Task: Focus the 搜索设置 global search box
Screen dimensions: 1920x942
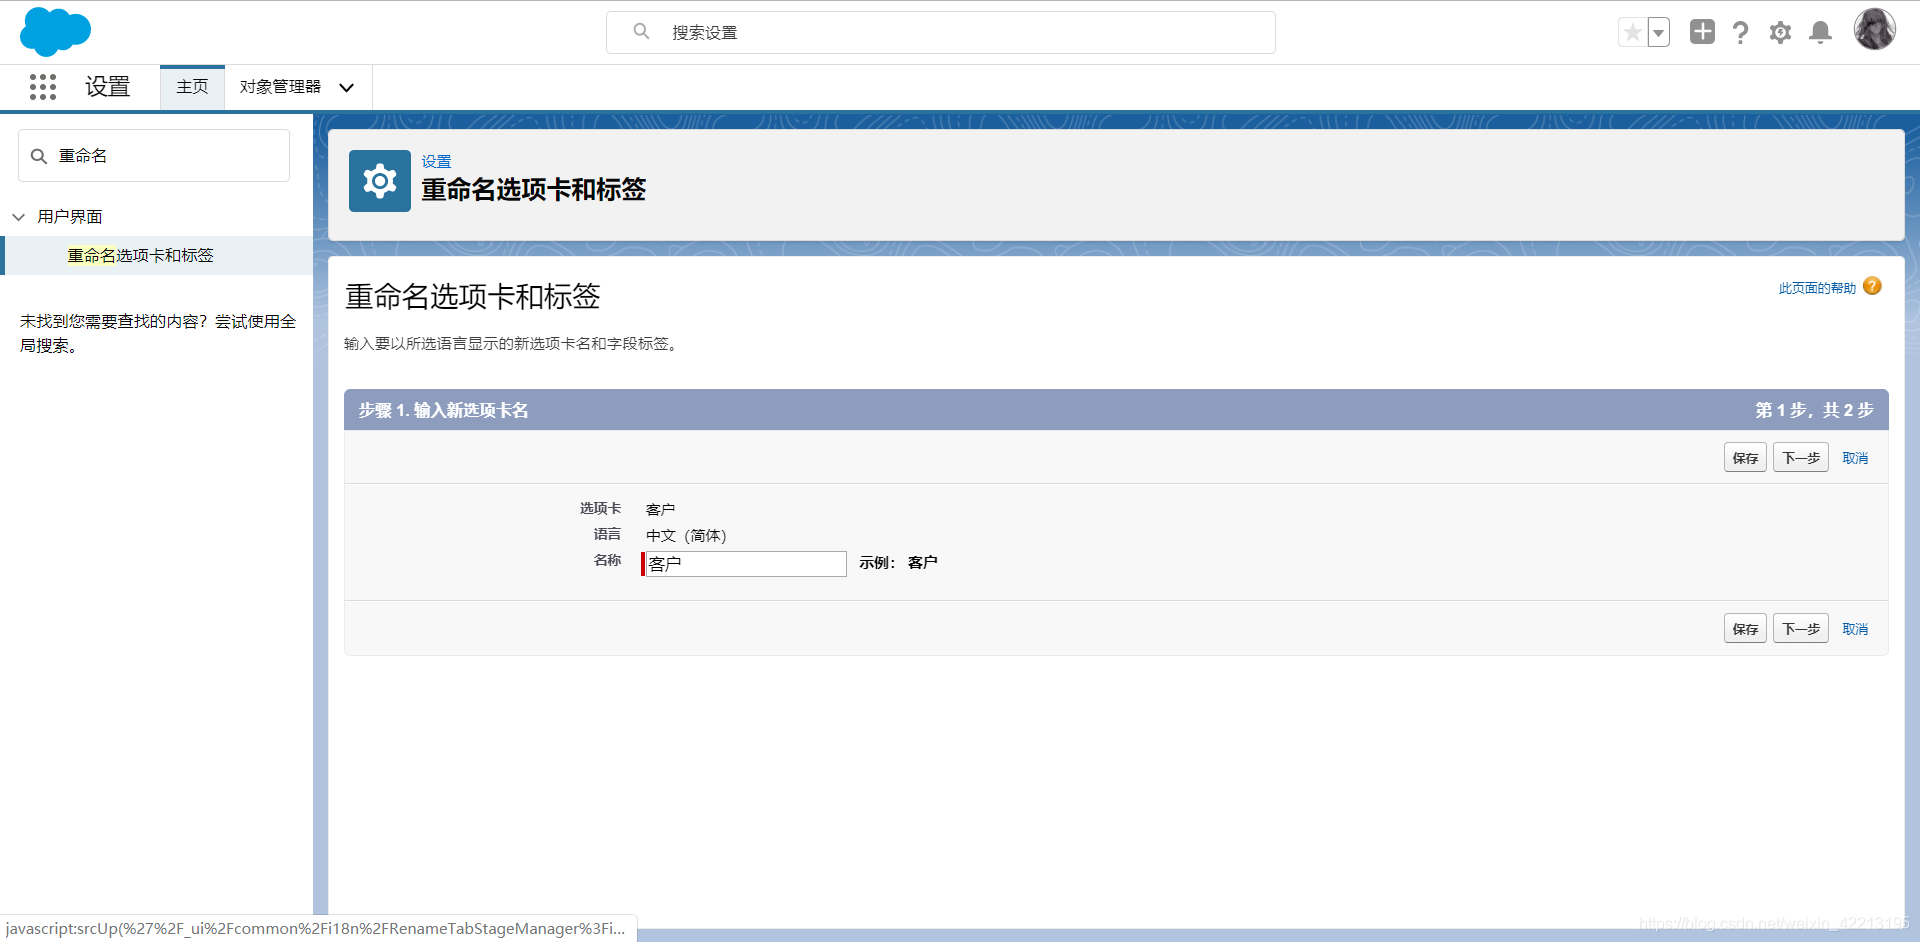Action: [940, 32]
